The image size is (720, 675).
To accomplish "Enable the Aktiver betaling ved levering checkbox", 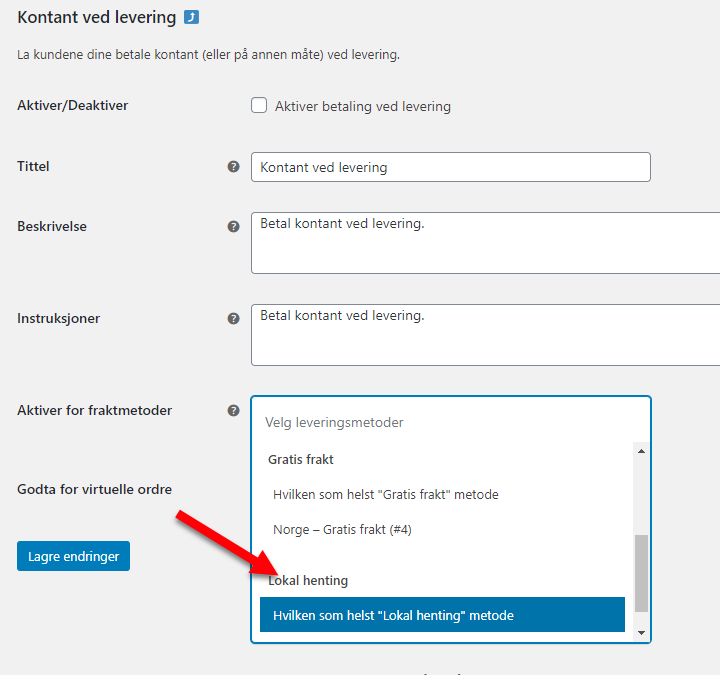I will pos(259,105).
